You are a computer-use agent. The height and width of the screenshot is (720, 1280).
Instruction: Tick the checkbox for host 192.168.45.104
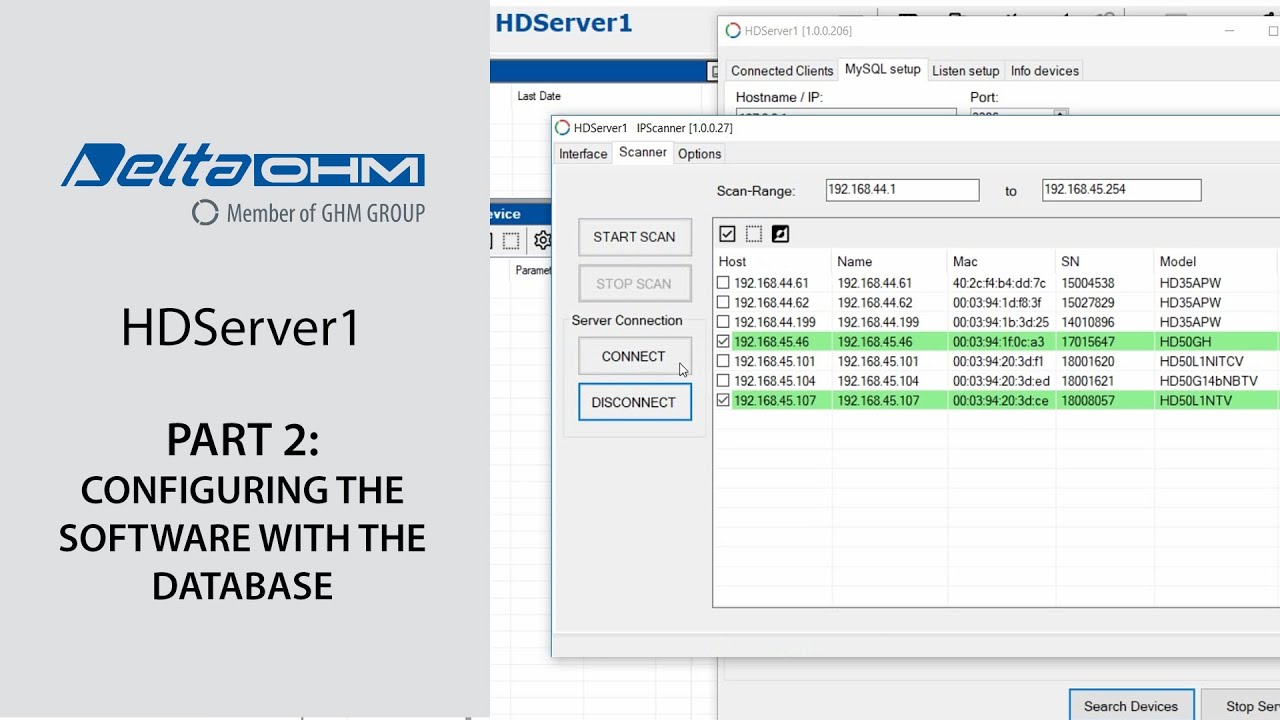[x=723, y=381]
